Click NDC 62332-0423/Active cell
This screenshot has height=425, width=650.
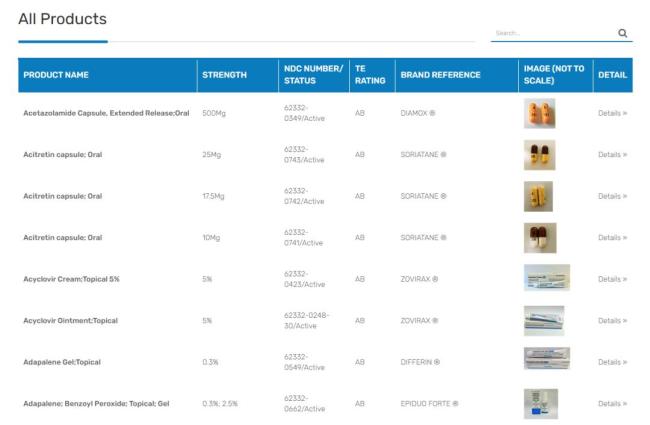[x=304, y=279]
